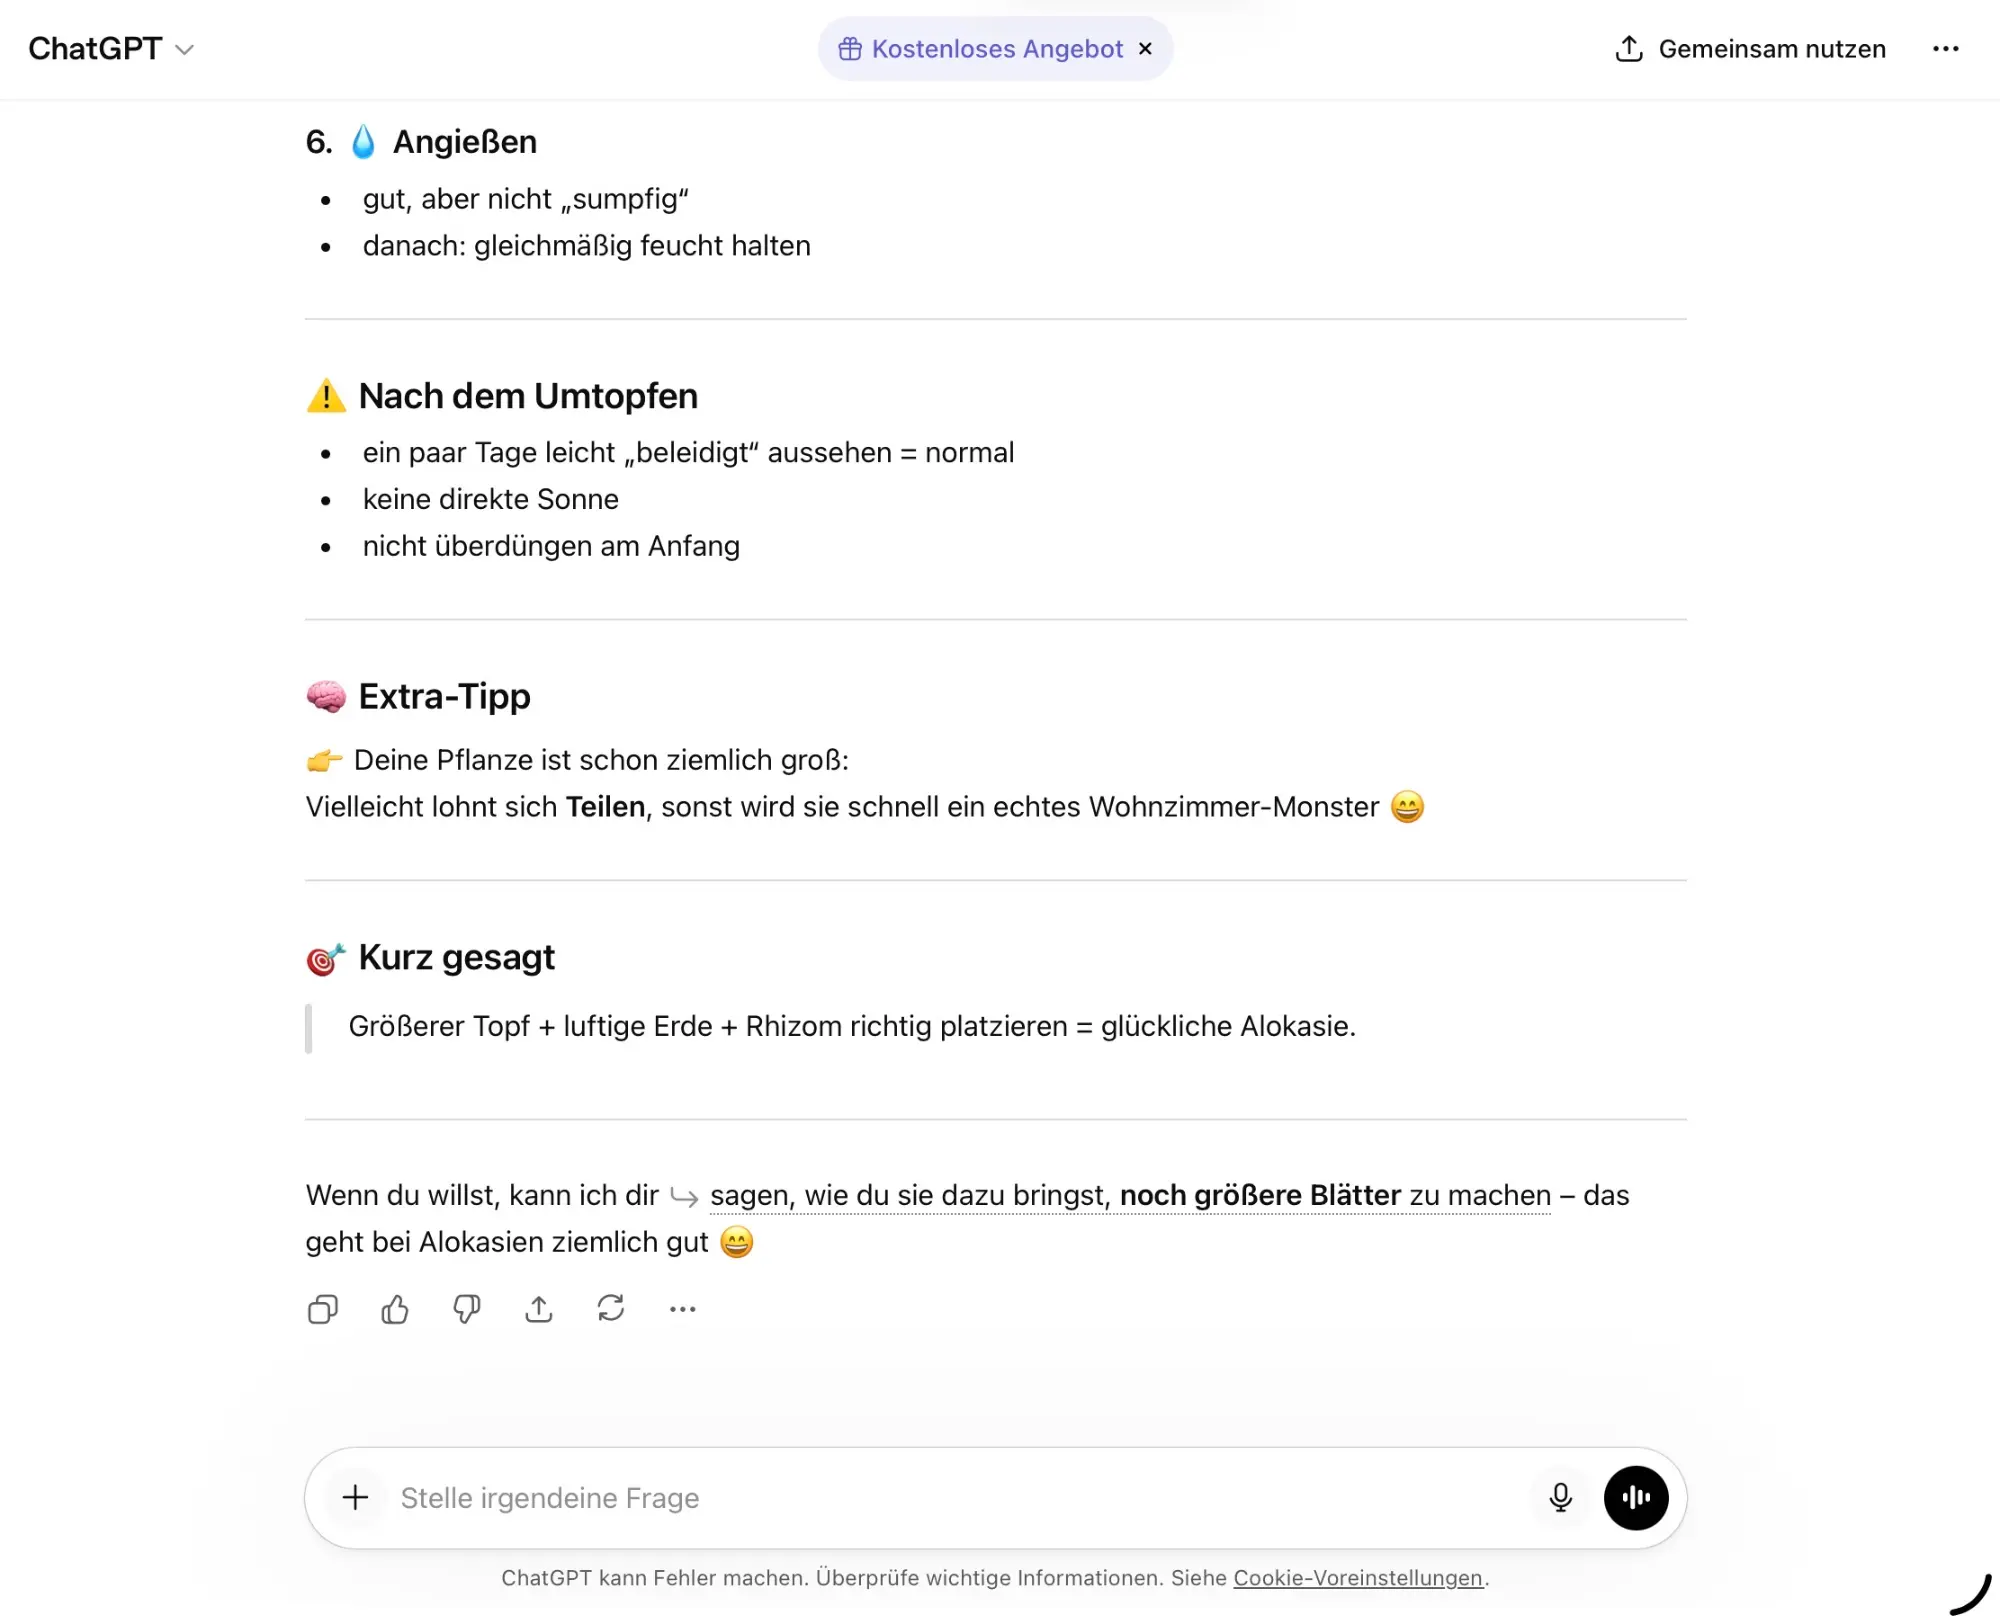Click the thumbs up icon
Image resolution: width=2000 pixels, height=1624 pixels.
[395, 1309]
